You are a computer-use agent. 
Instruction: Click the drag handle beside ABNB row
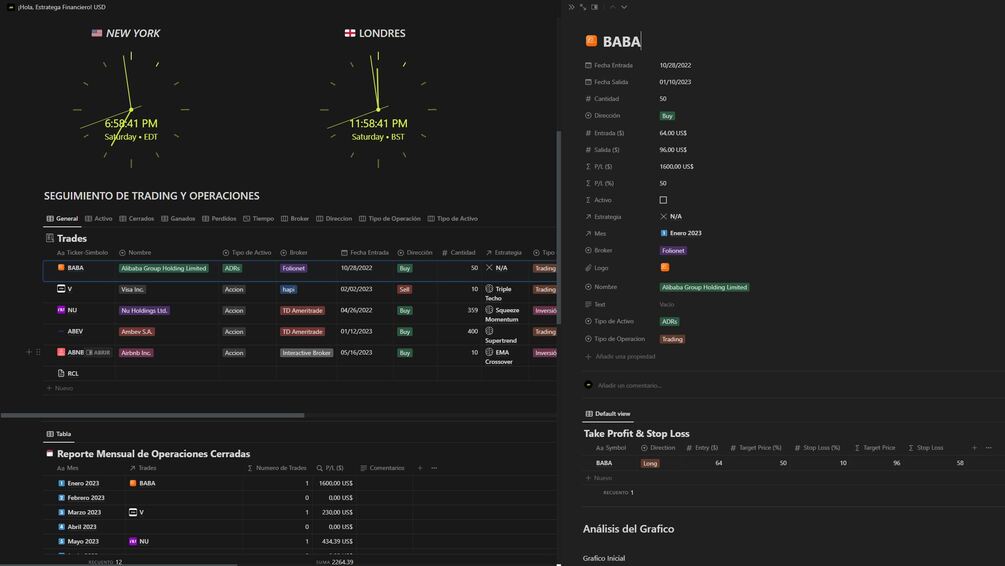point(38,352)
